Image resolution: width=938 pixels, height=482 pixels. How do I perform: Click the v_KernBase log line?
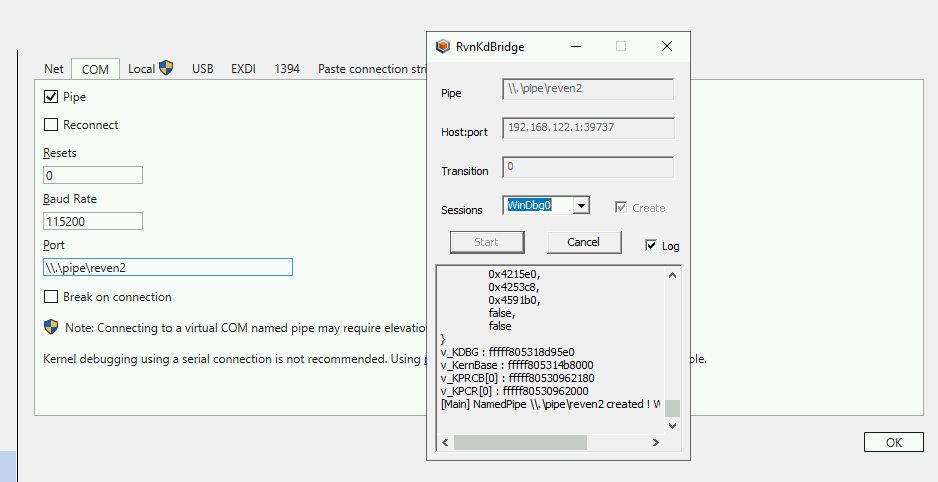517,365
